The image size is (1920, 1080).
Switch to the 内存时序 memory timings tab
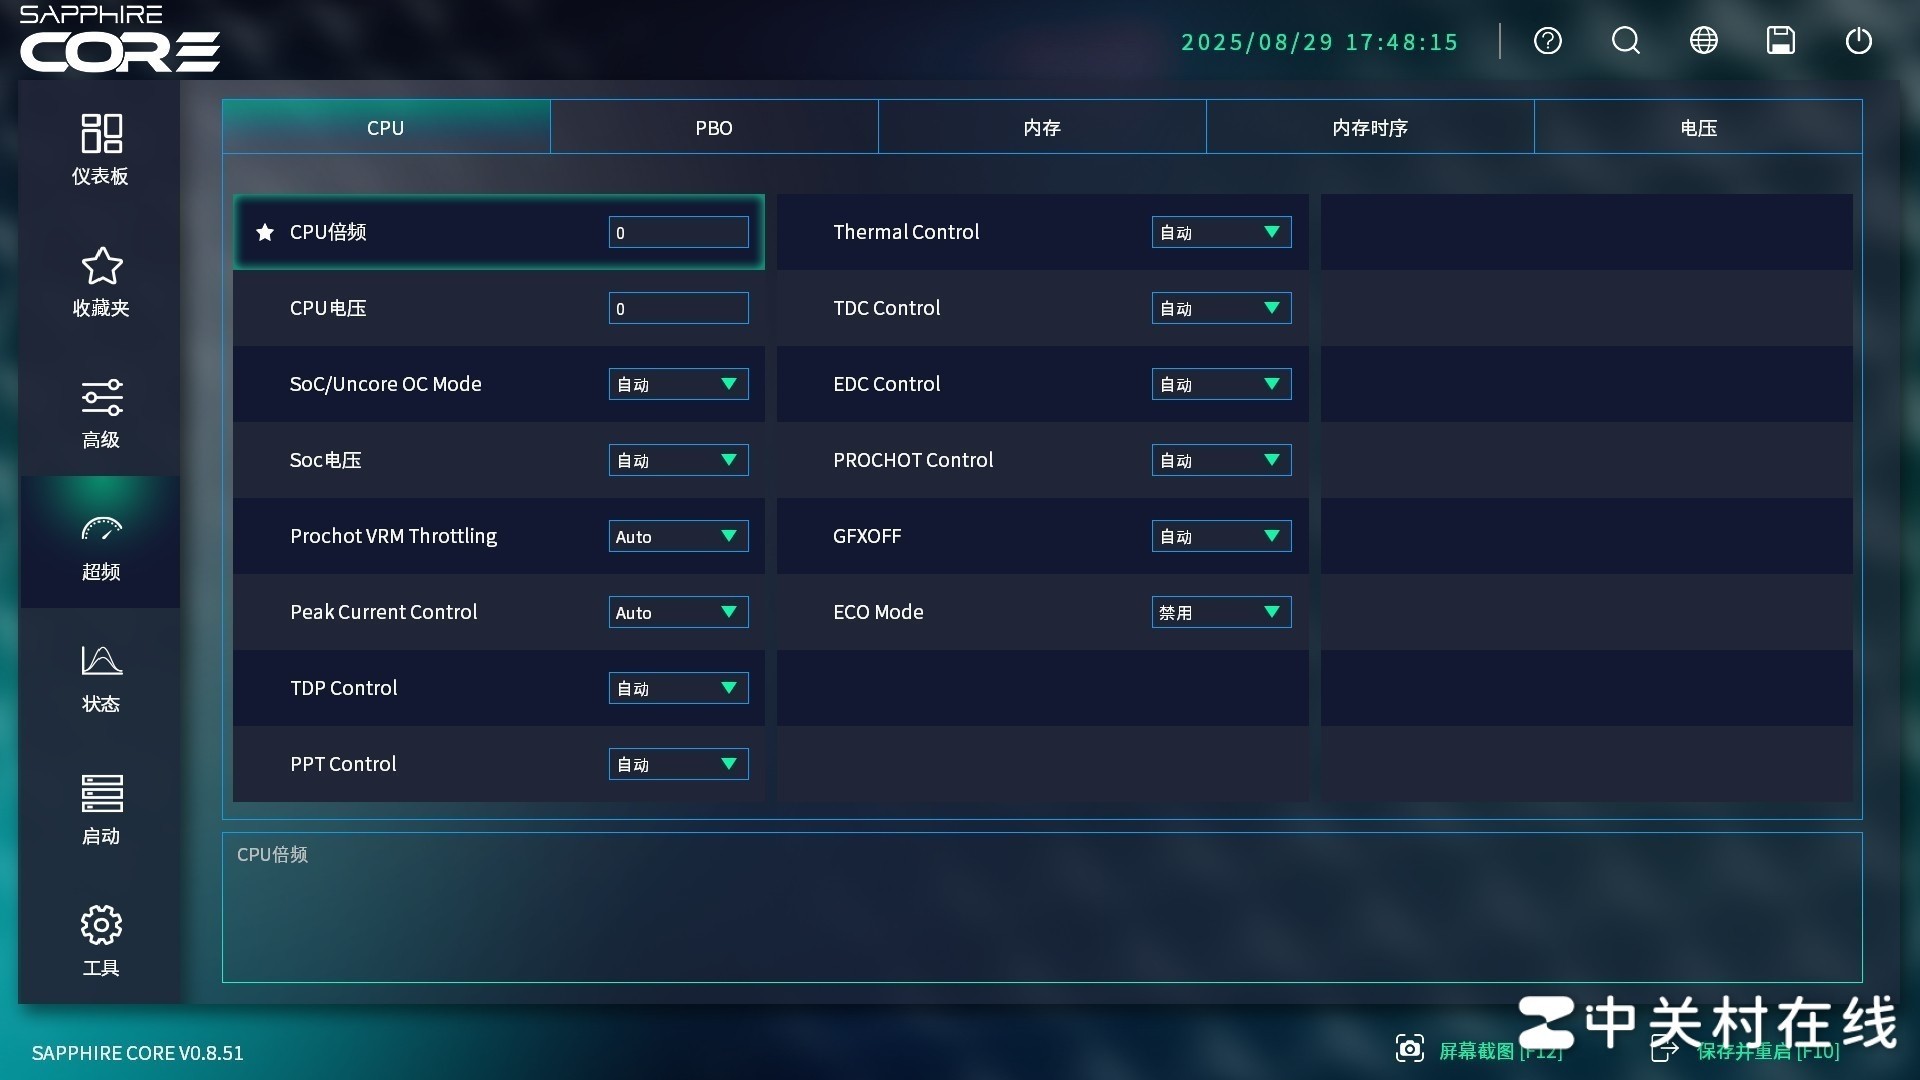click(x=1370, y=127)
